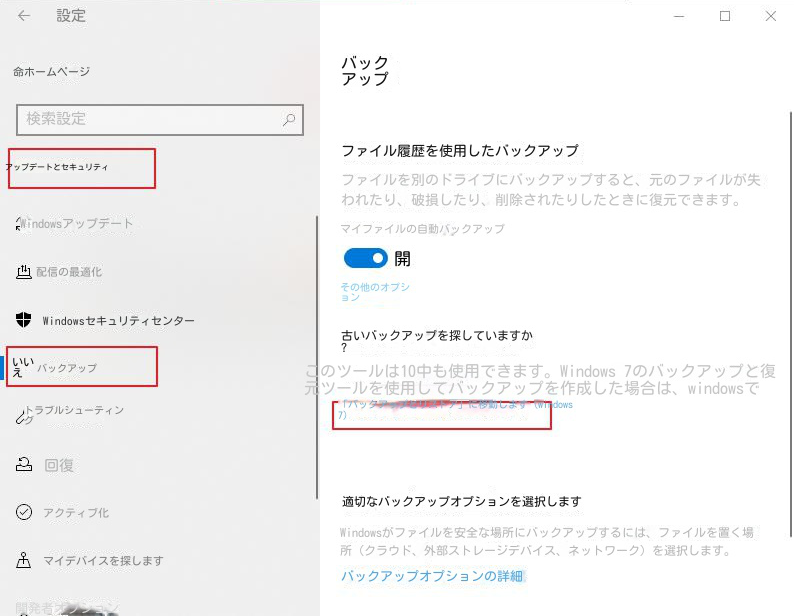Viewport: 794px width, 616px height.
Task: Turn off the マイファイルの自動バックアップ switch
Action: [x=365, y=259]
